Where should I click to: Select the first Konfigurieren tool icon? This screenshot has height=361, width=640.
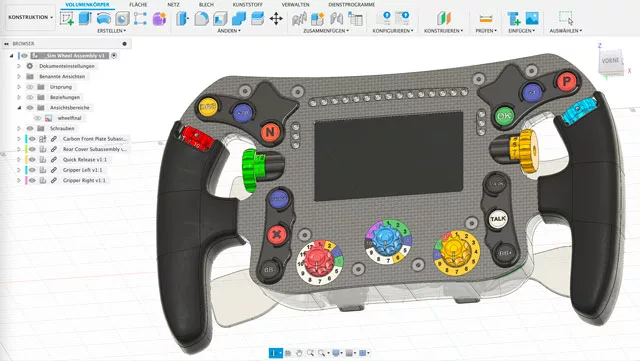coord(384,18)
